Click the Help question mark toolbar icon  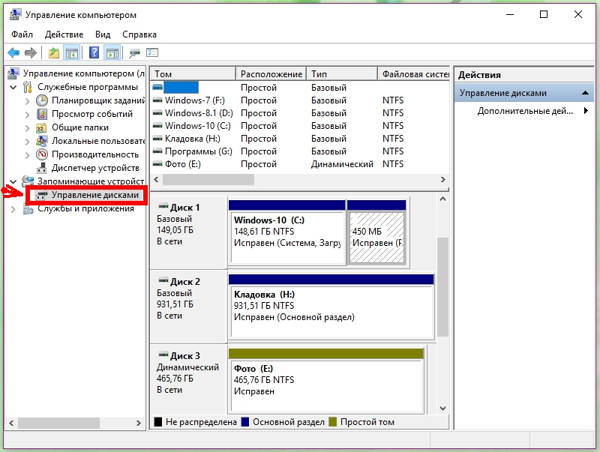(x=94, y=52)
